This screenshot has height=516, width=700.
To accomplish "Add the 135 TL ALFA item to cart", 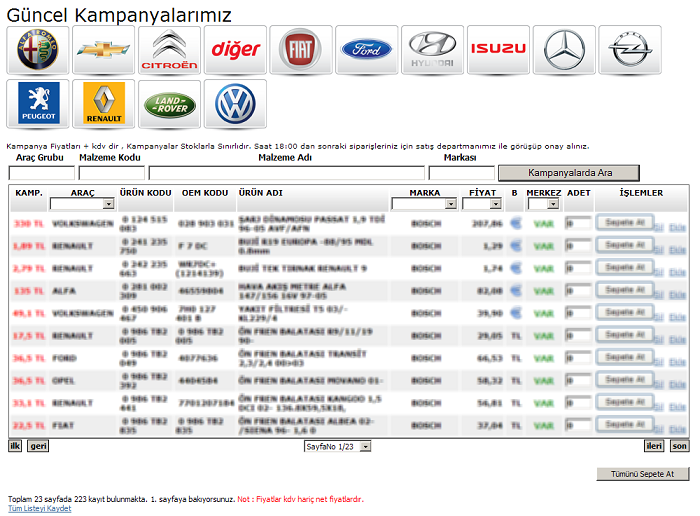I will pos(625,290).
